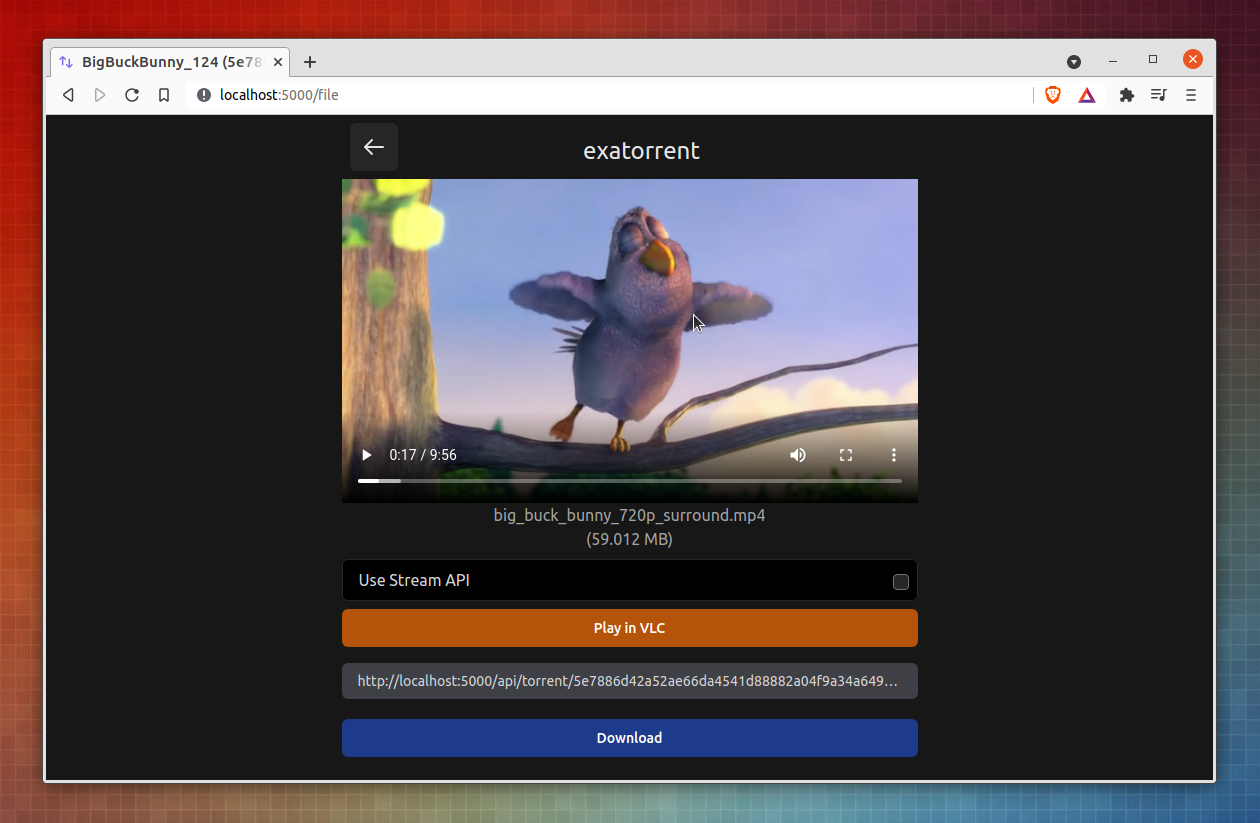This screenshot has height=823, width=1260.
Task: Bookmark the current page
Action: click(x=164, y=94)
